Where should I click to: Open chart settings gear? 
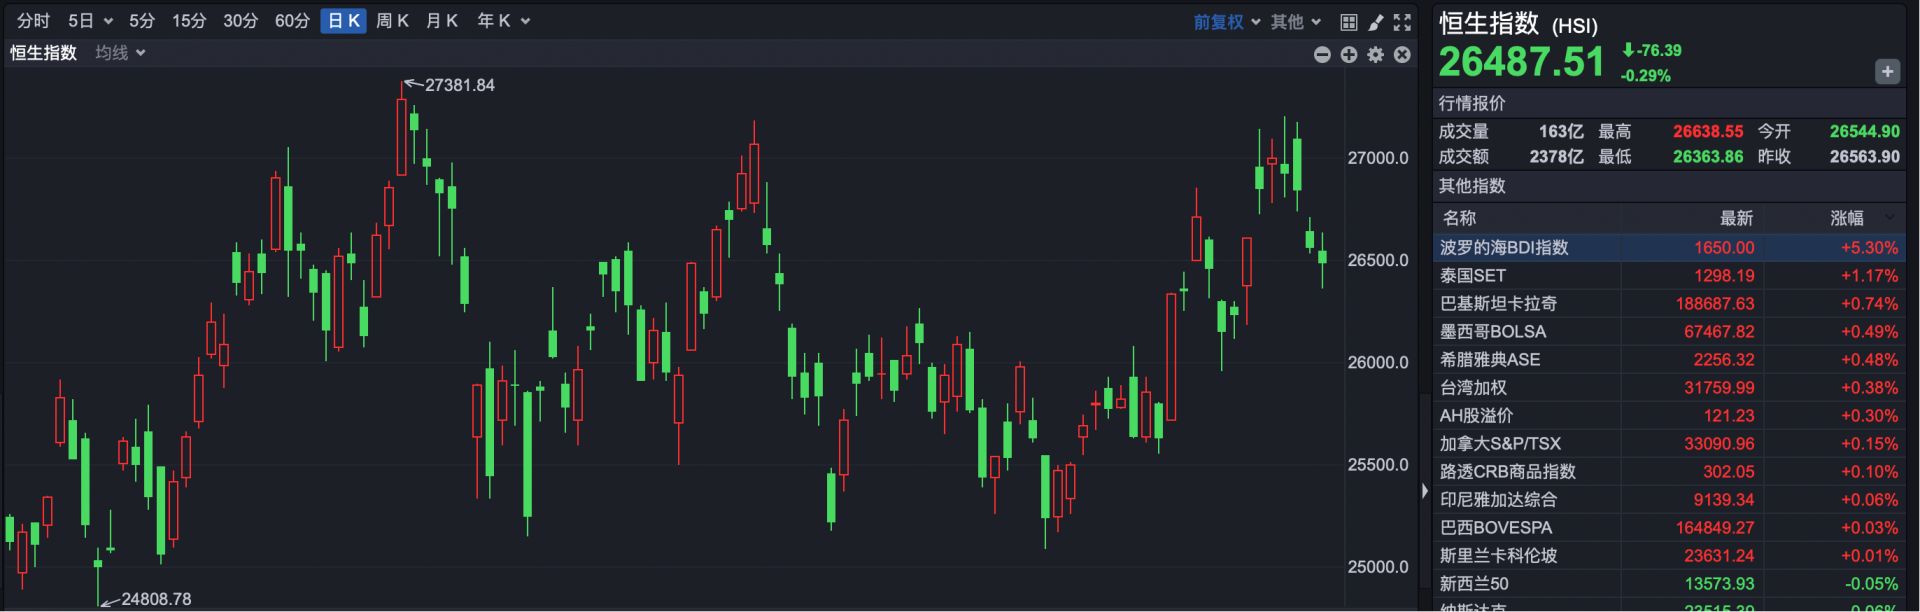[1376, 55]
